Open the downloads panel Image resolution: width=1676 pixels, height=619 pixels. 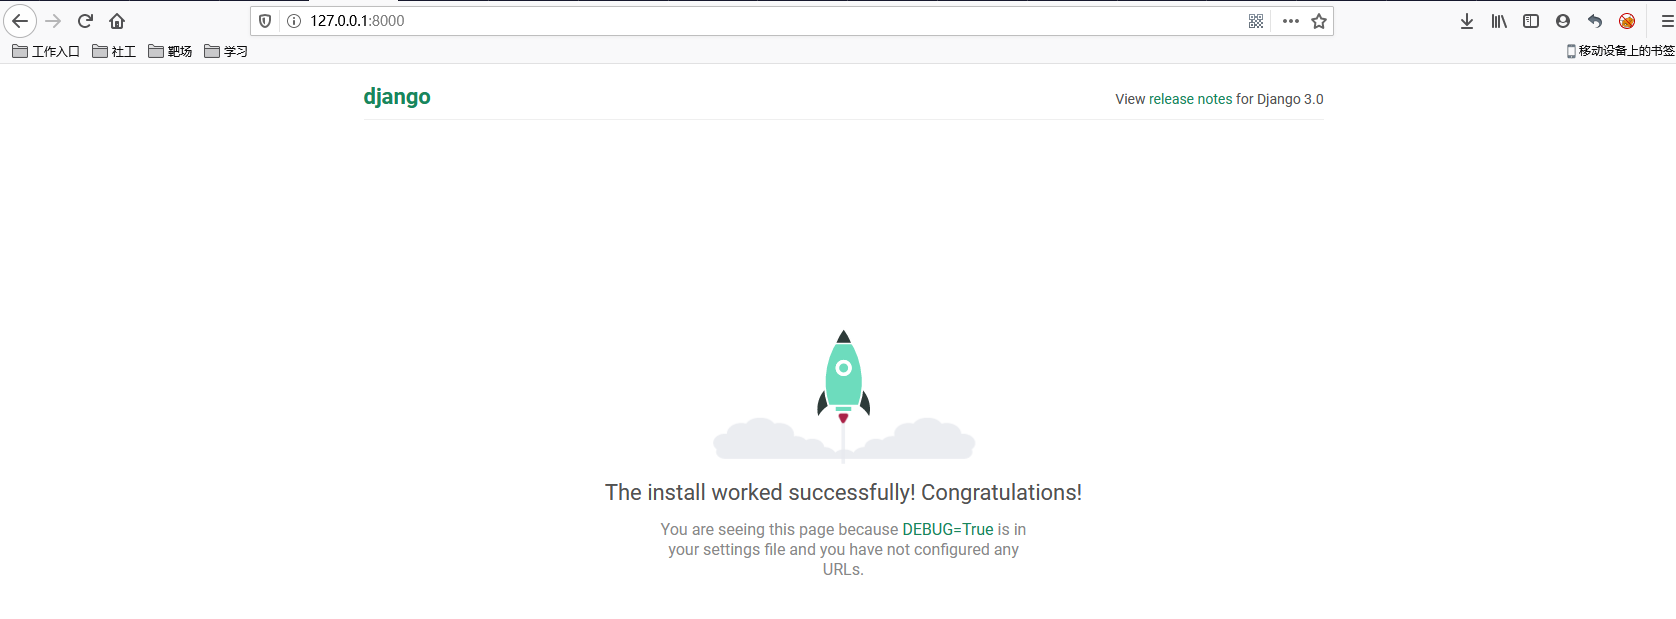(x=1467, y=21)
